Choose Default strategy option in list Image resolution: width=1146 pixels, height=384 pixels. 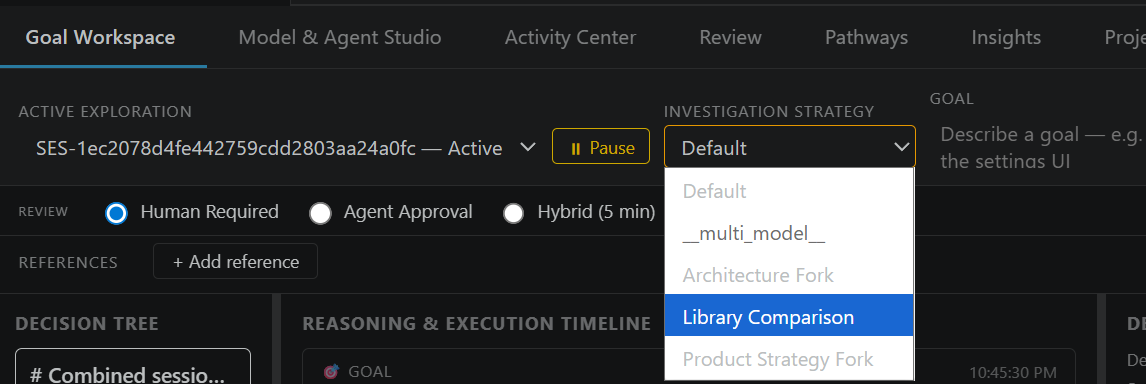789,191
